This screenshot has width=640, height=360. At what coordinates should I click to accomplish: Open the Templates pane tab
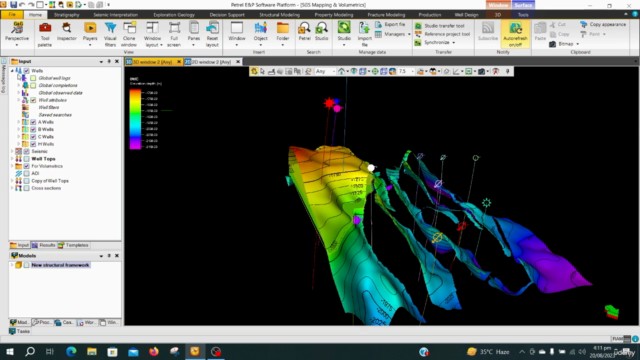(x=73, y=245)
